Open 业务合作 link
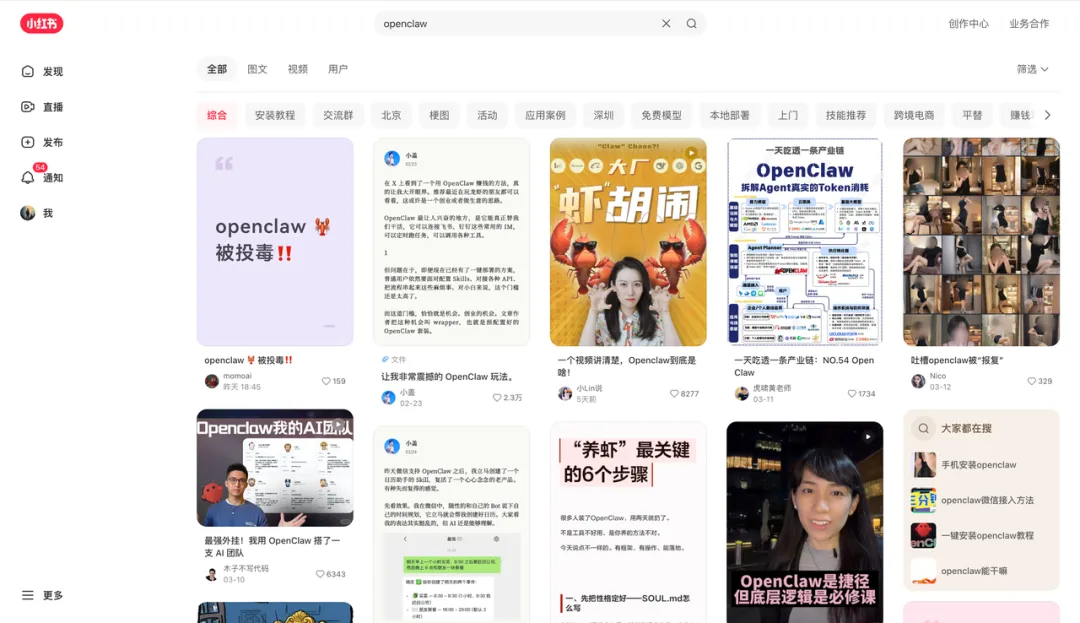 pos(1029,23)
